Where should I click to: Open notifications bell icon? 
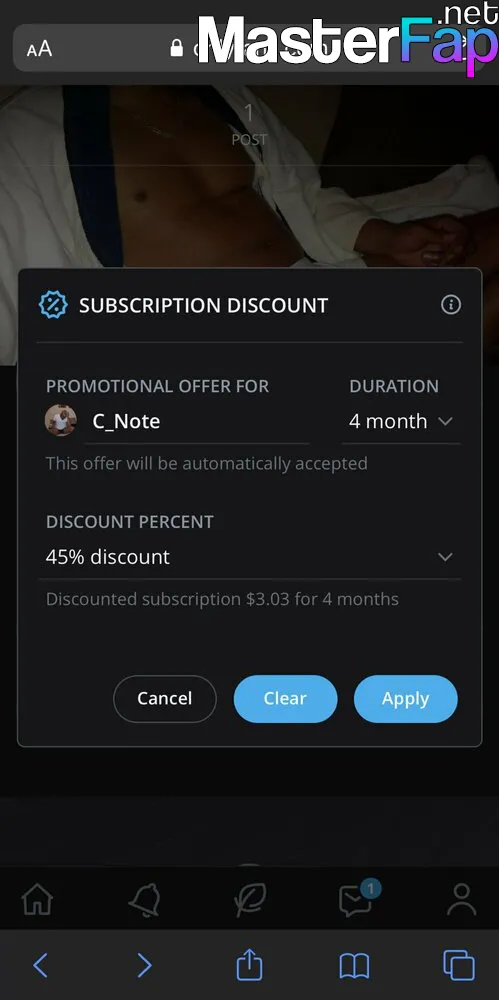point(144,901)
